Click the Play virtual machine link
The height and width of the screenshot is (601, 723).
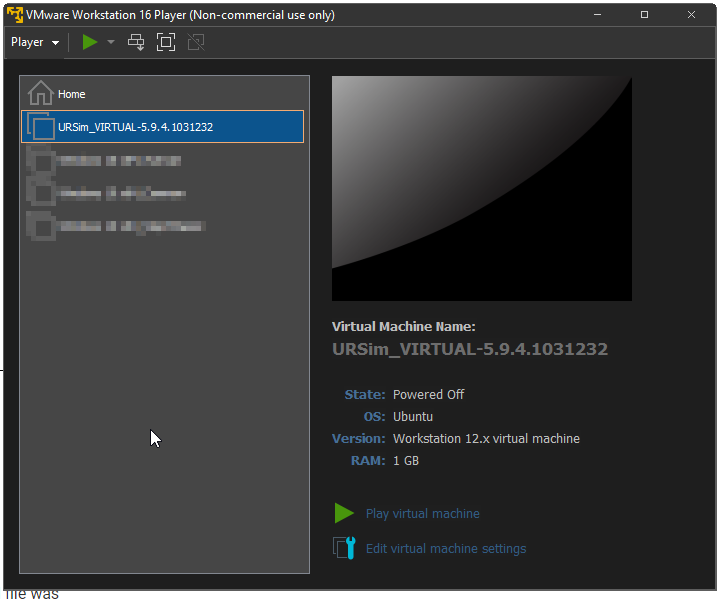coord(422,513)
